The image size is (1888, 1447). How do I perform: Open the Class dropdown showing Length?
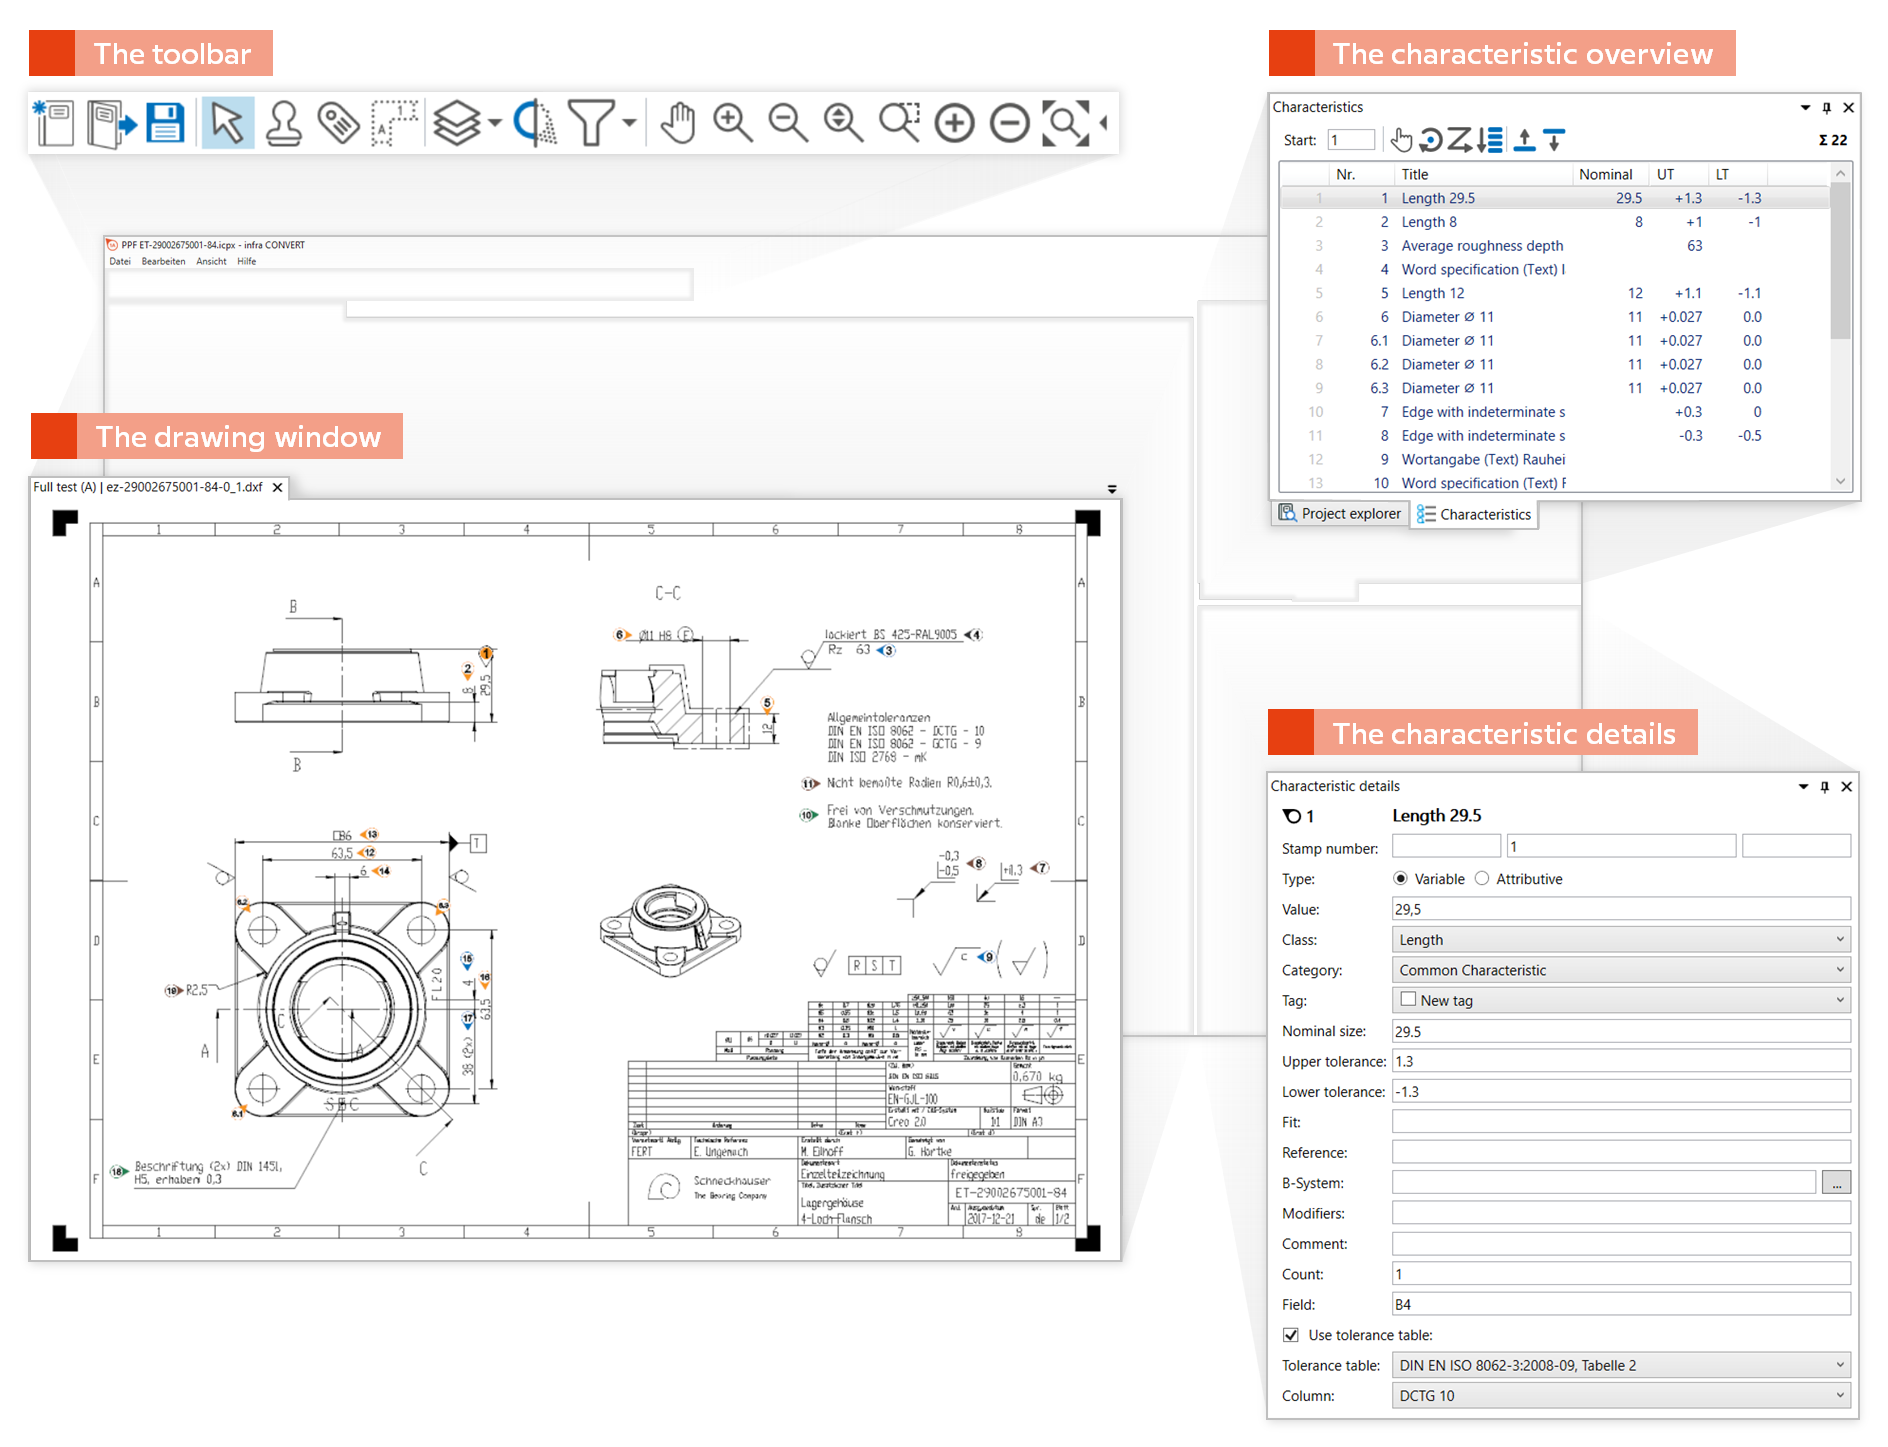point(1620,940)
